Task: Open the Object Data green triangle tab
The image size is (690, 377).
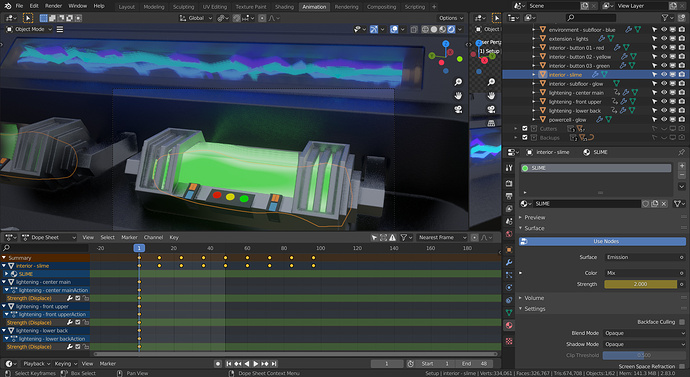Action: pyautogui.click(x=509, y=312)
